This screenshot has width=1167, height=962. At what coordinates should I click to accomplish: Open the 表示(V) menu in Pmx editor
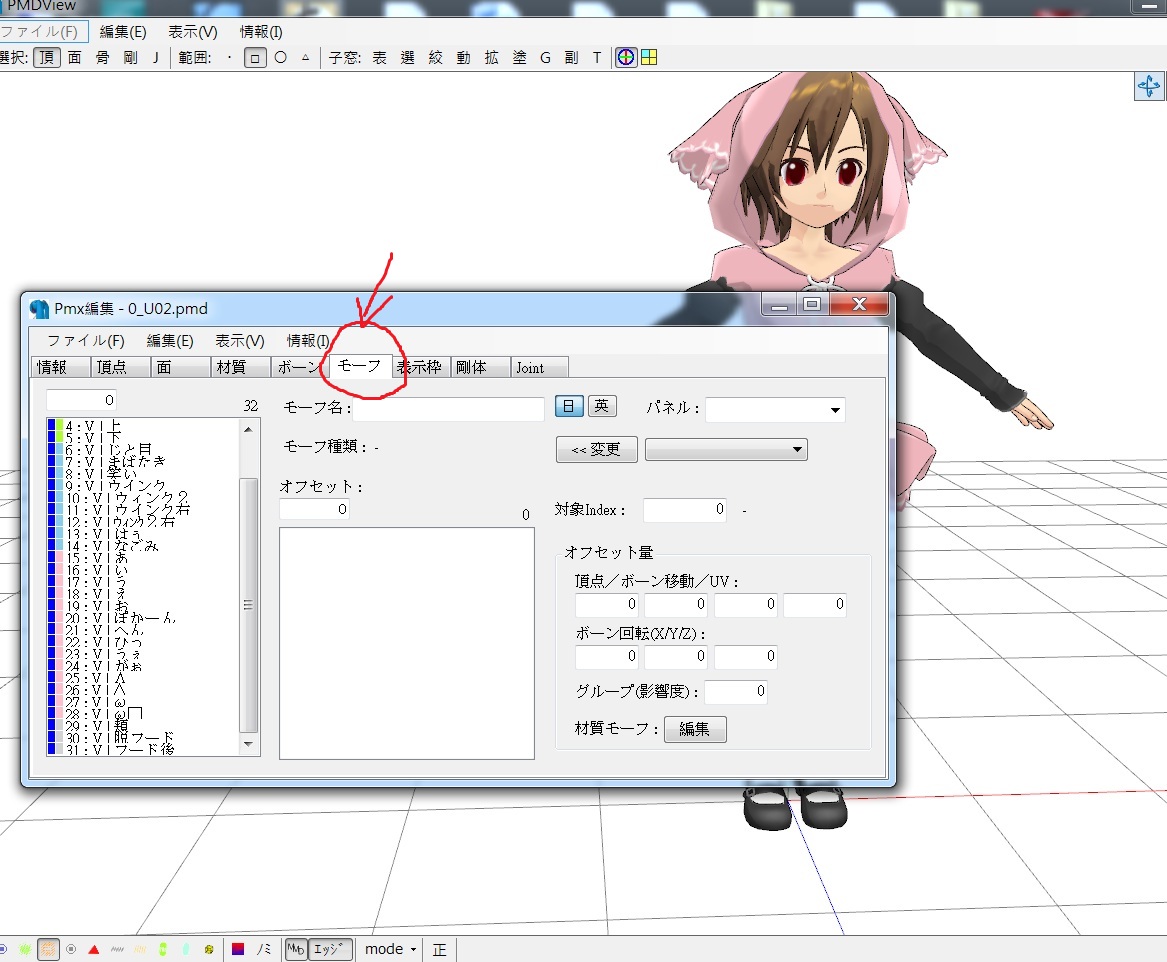240,341
